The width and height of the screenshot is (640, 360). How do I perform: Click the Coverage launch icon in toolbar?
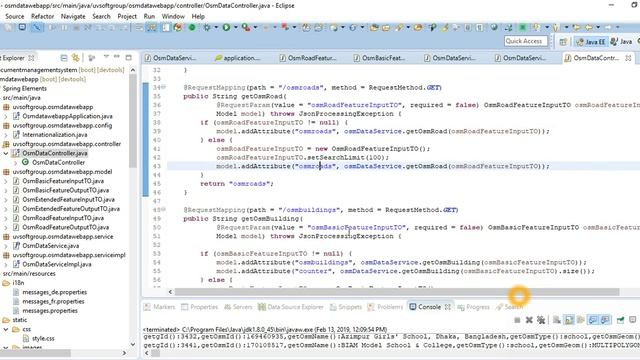(x=245, y=27)
